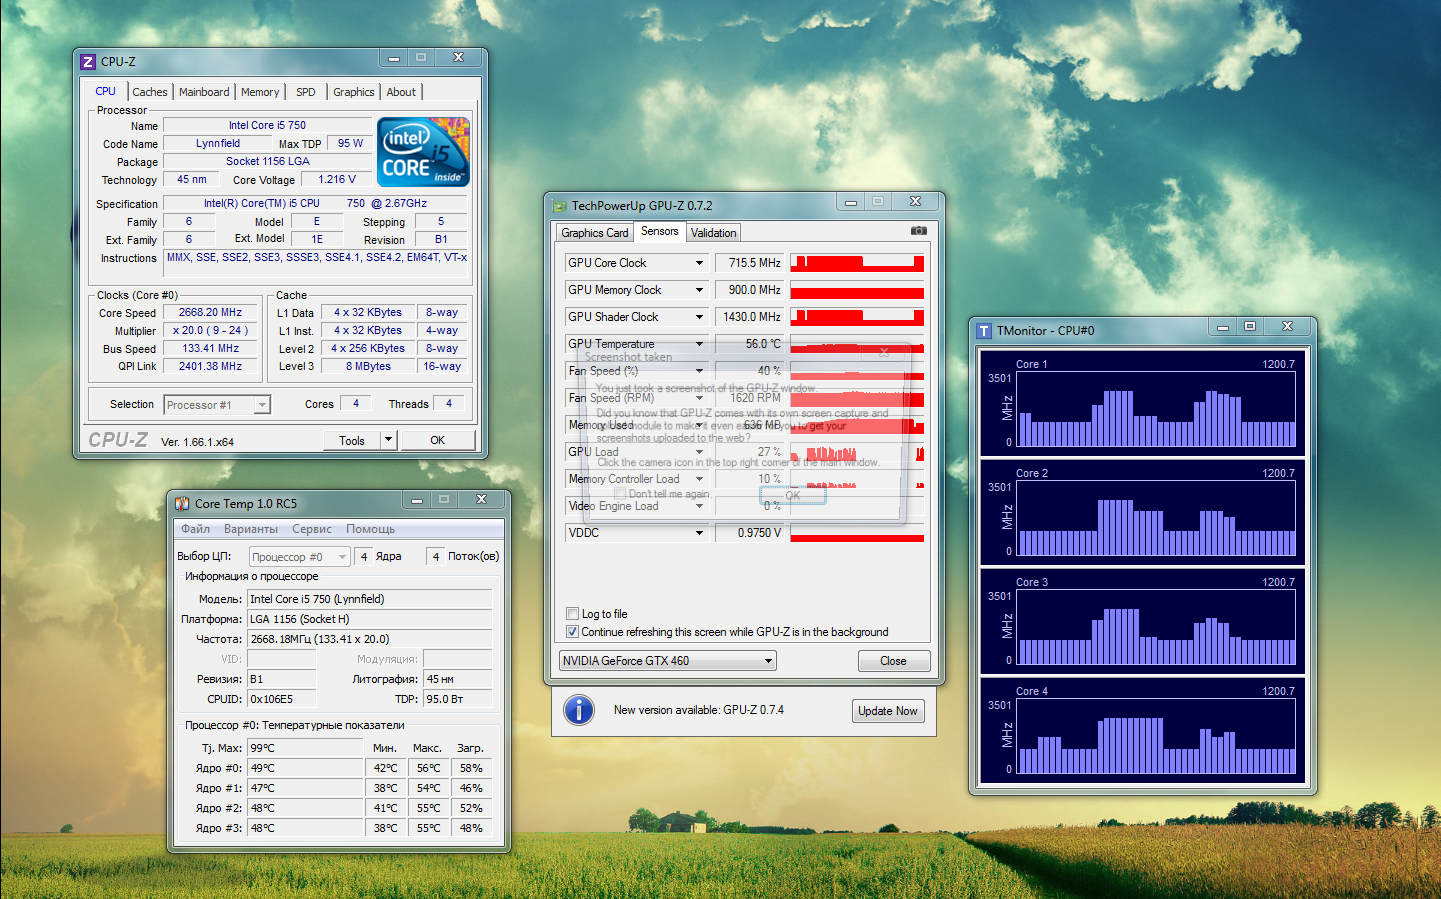This screenshot has height=899, width=1441.
Task: Minimize the CPU-Z window
Action: tap(394, 58)
